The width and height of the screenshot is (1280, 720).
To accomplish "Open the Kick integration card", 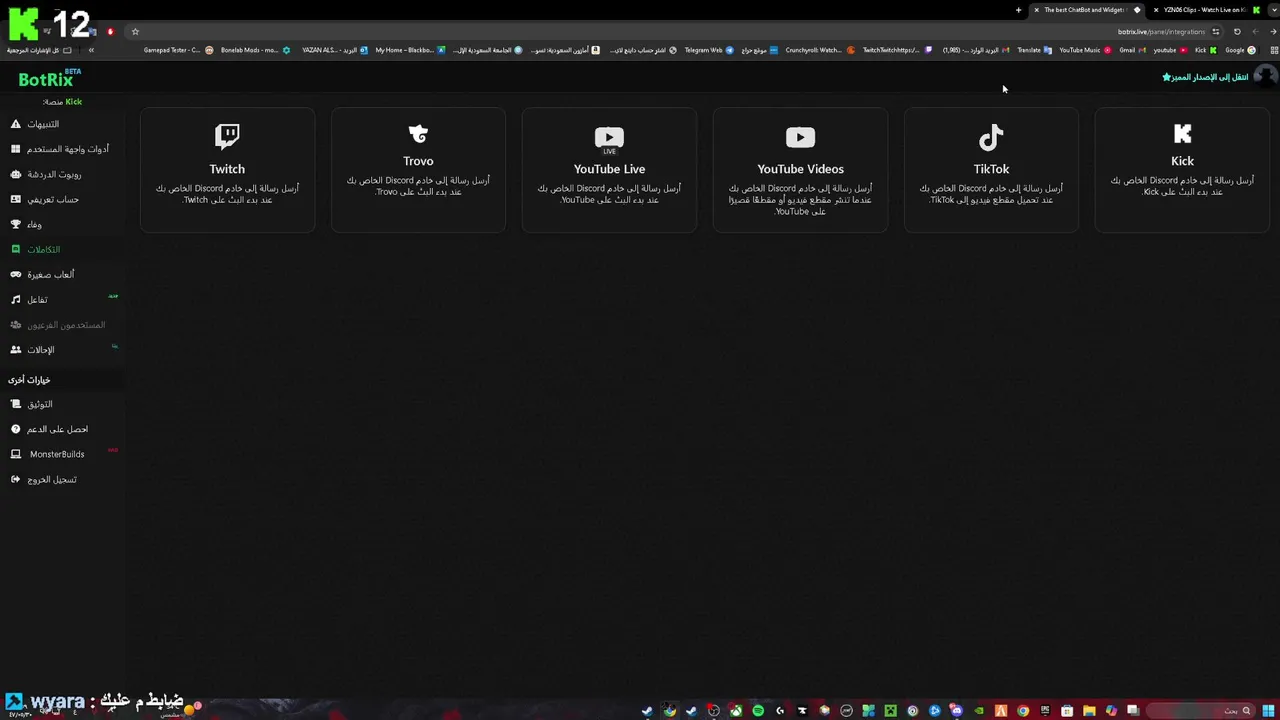I will tap(1182, 170).
